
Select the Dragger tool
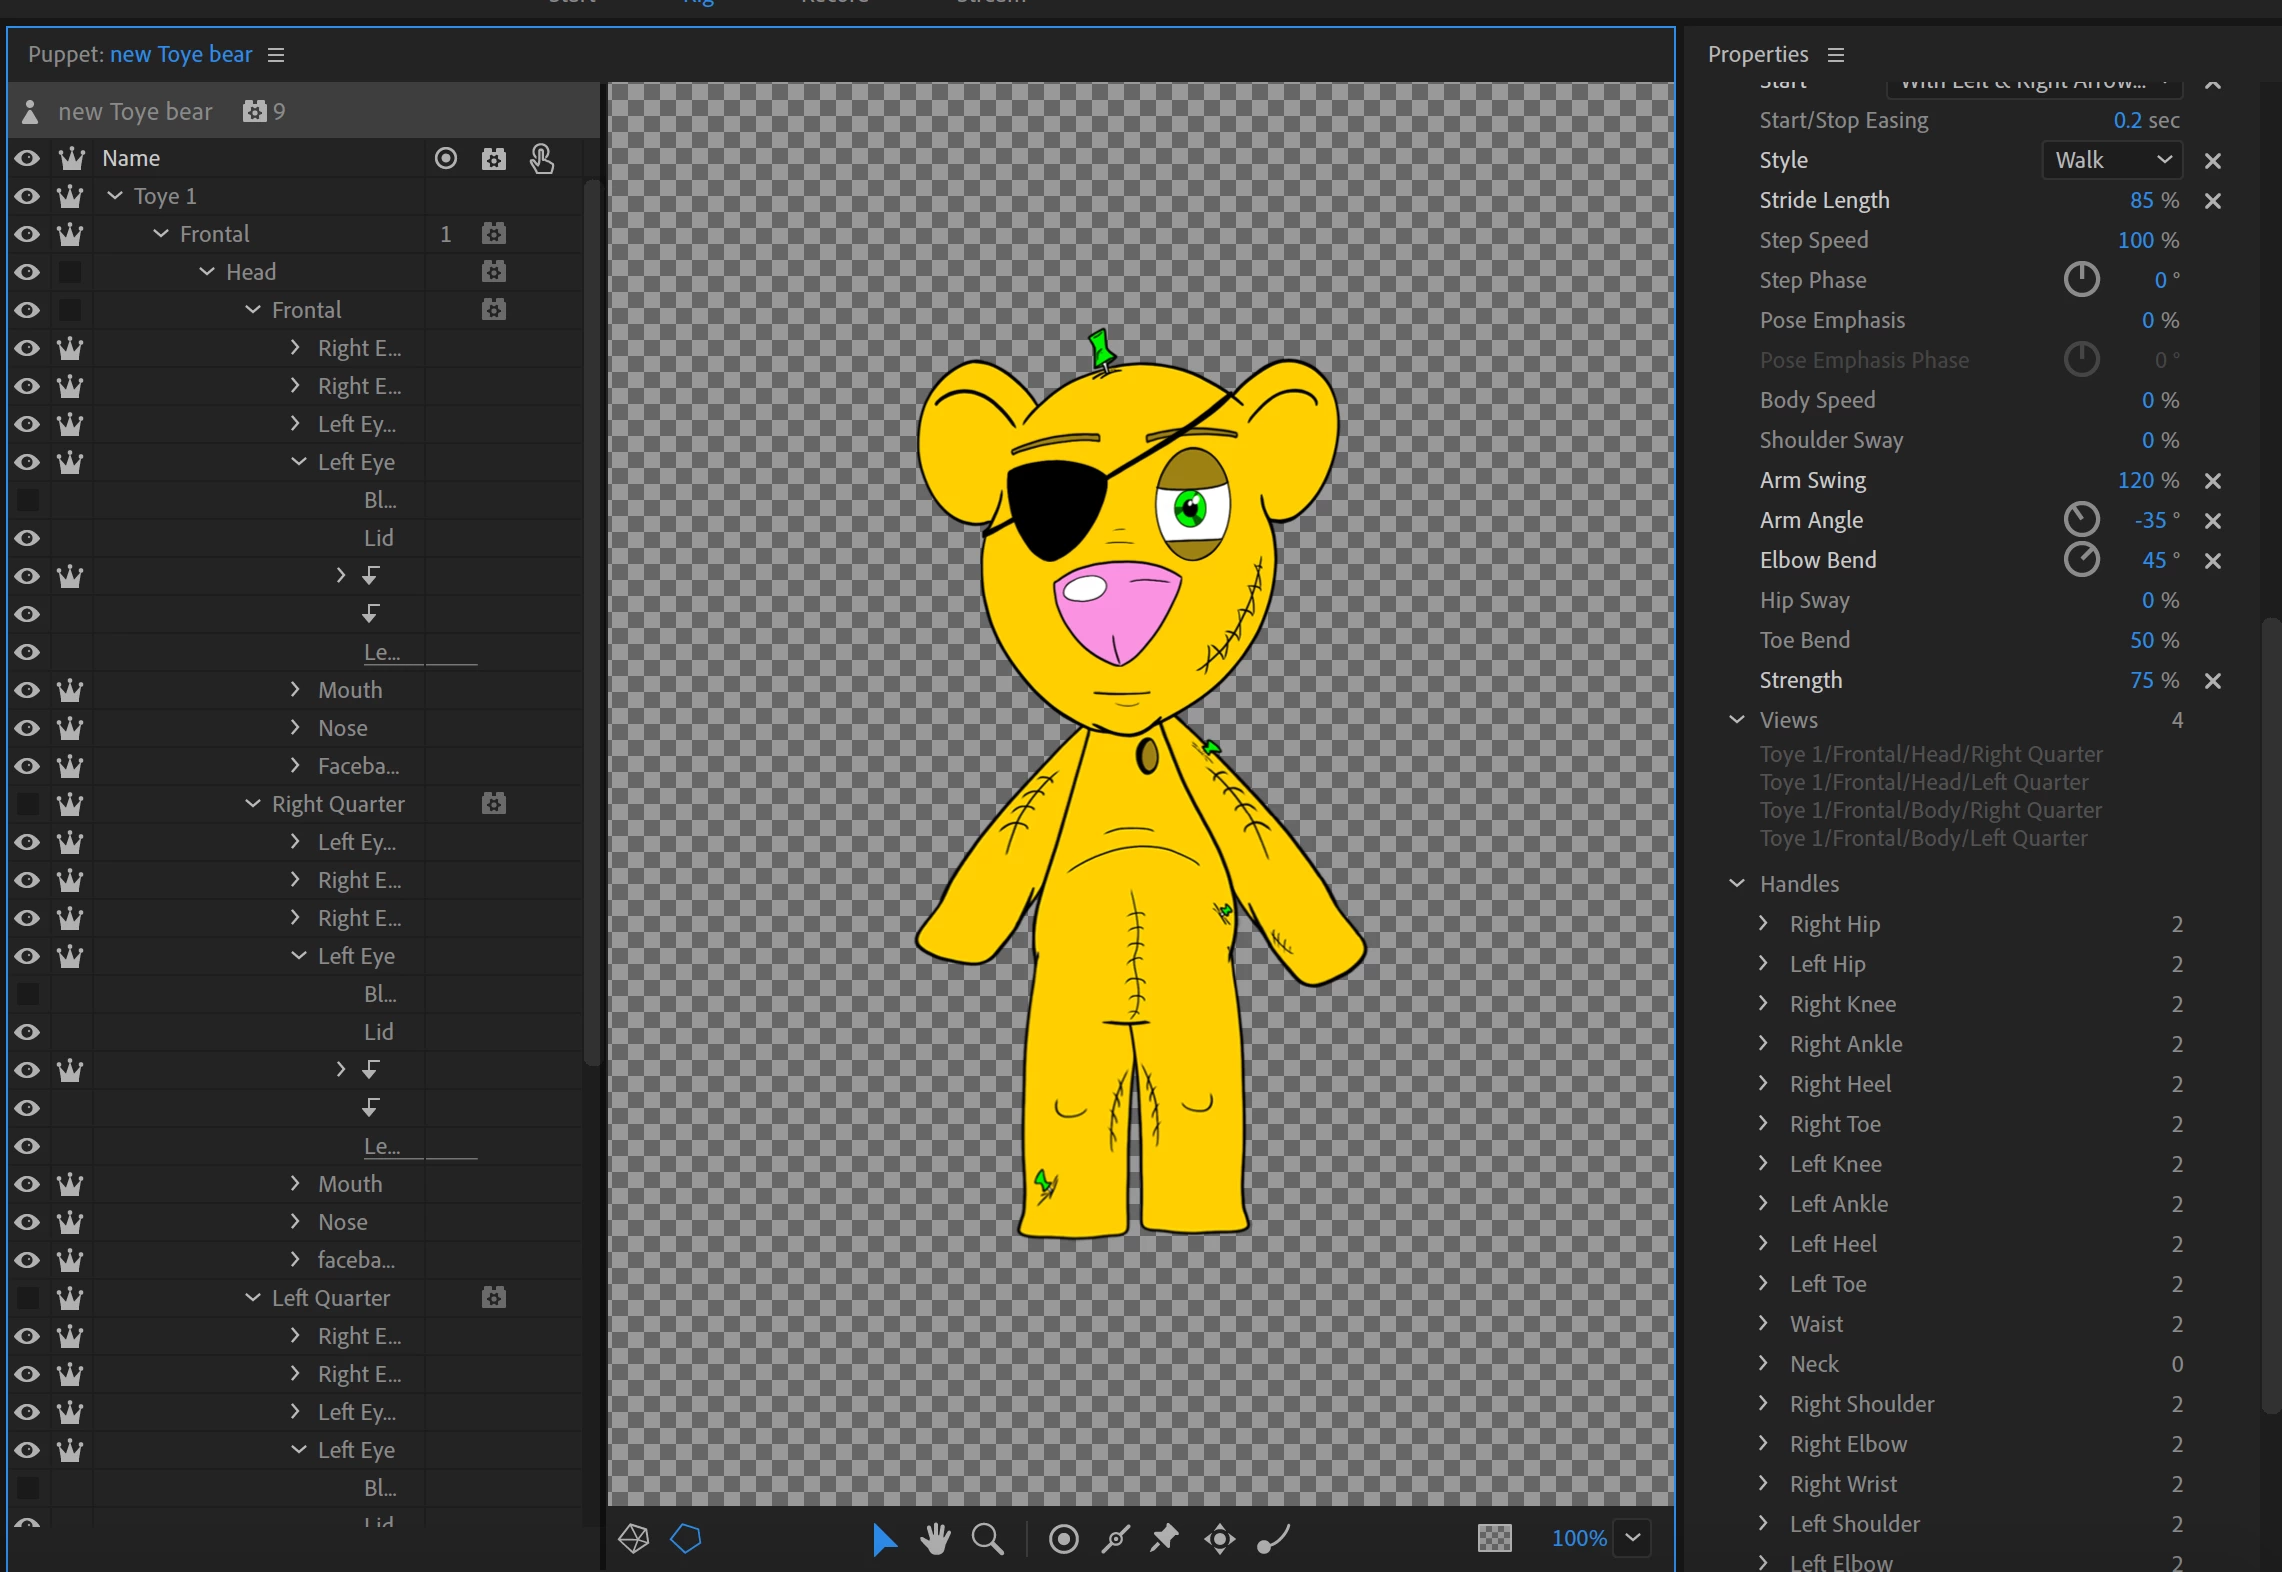point(1220,1539)
